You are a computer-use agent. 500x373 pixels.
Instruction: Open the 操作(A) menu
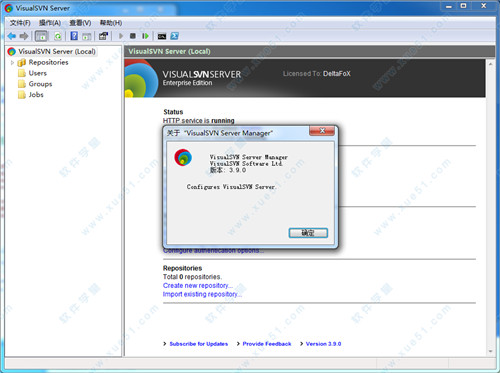pos(50,23)
